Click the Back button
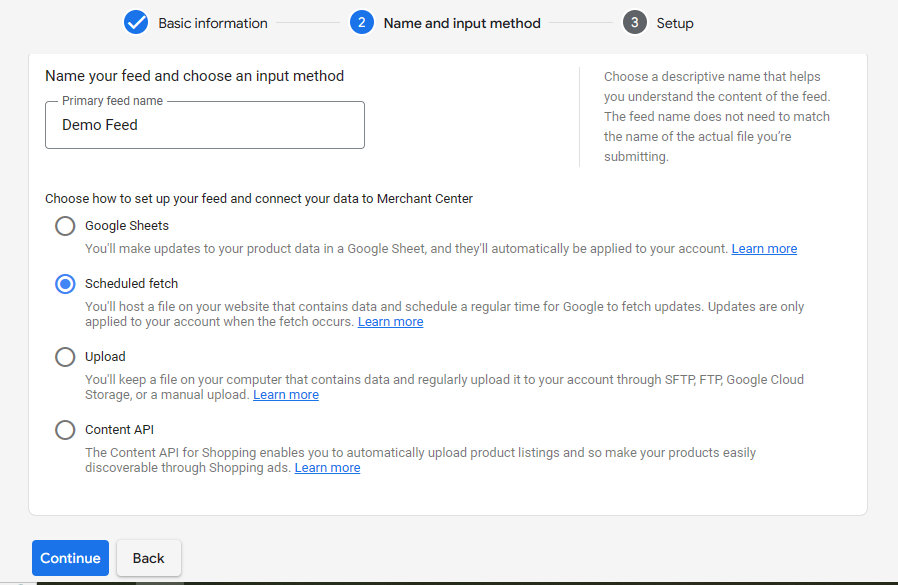898x585 pixels. point(149,558)
